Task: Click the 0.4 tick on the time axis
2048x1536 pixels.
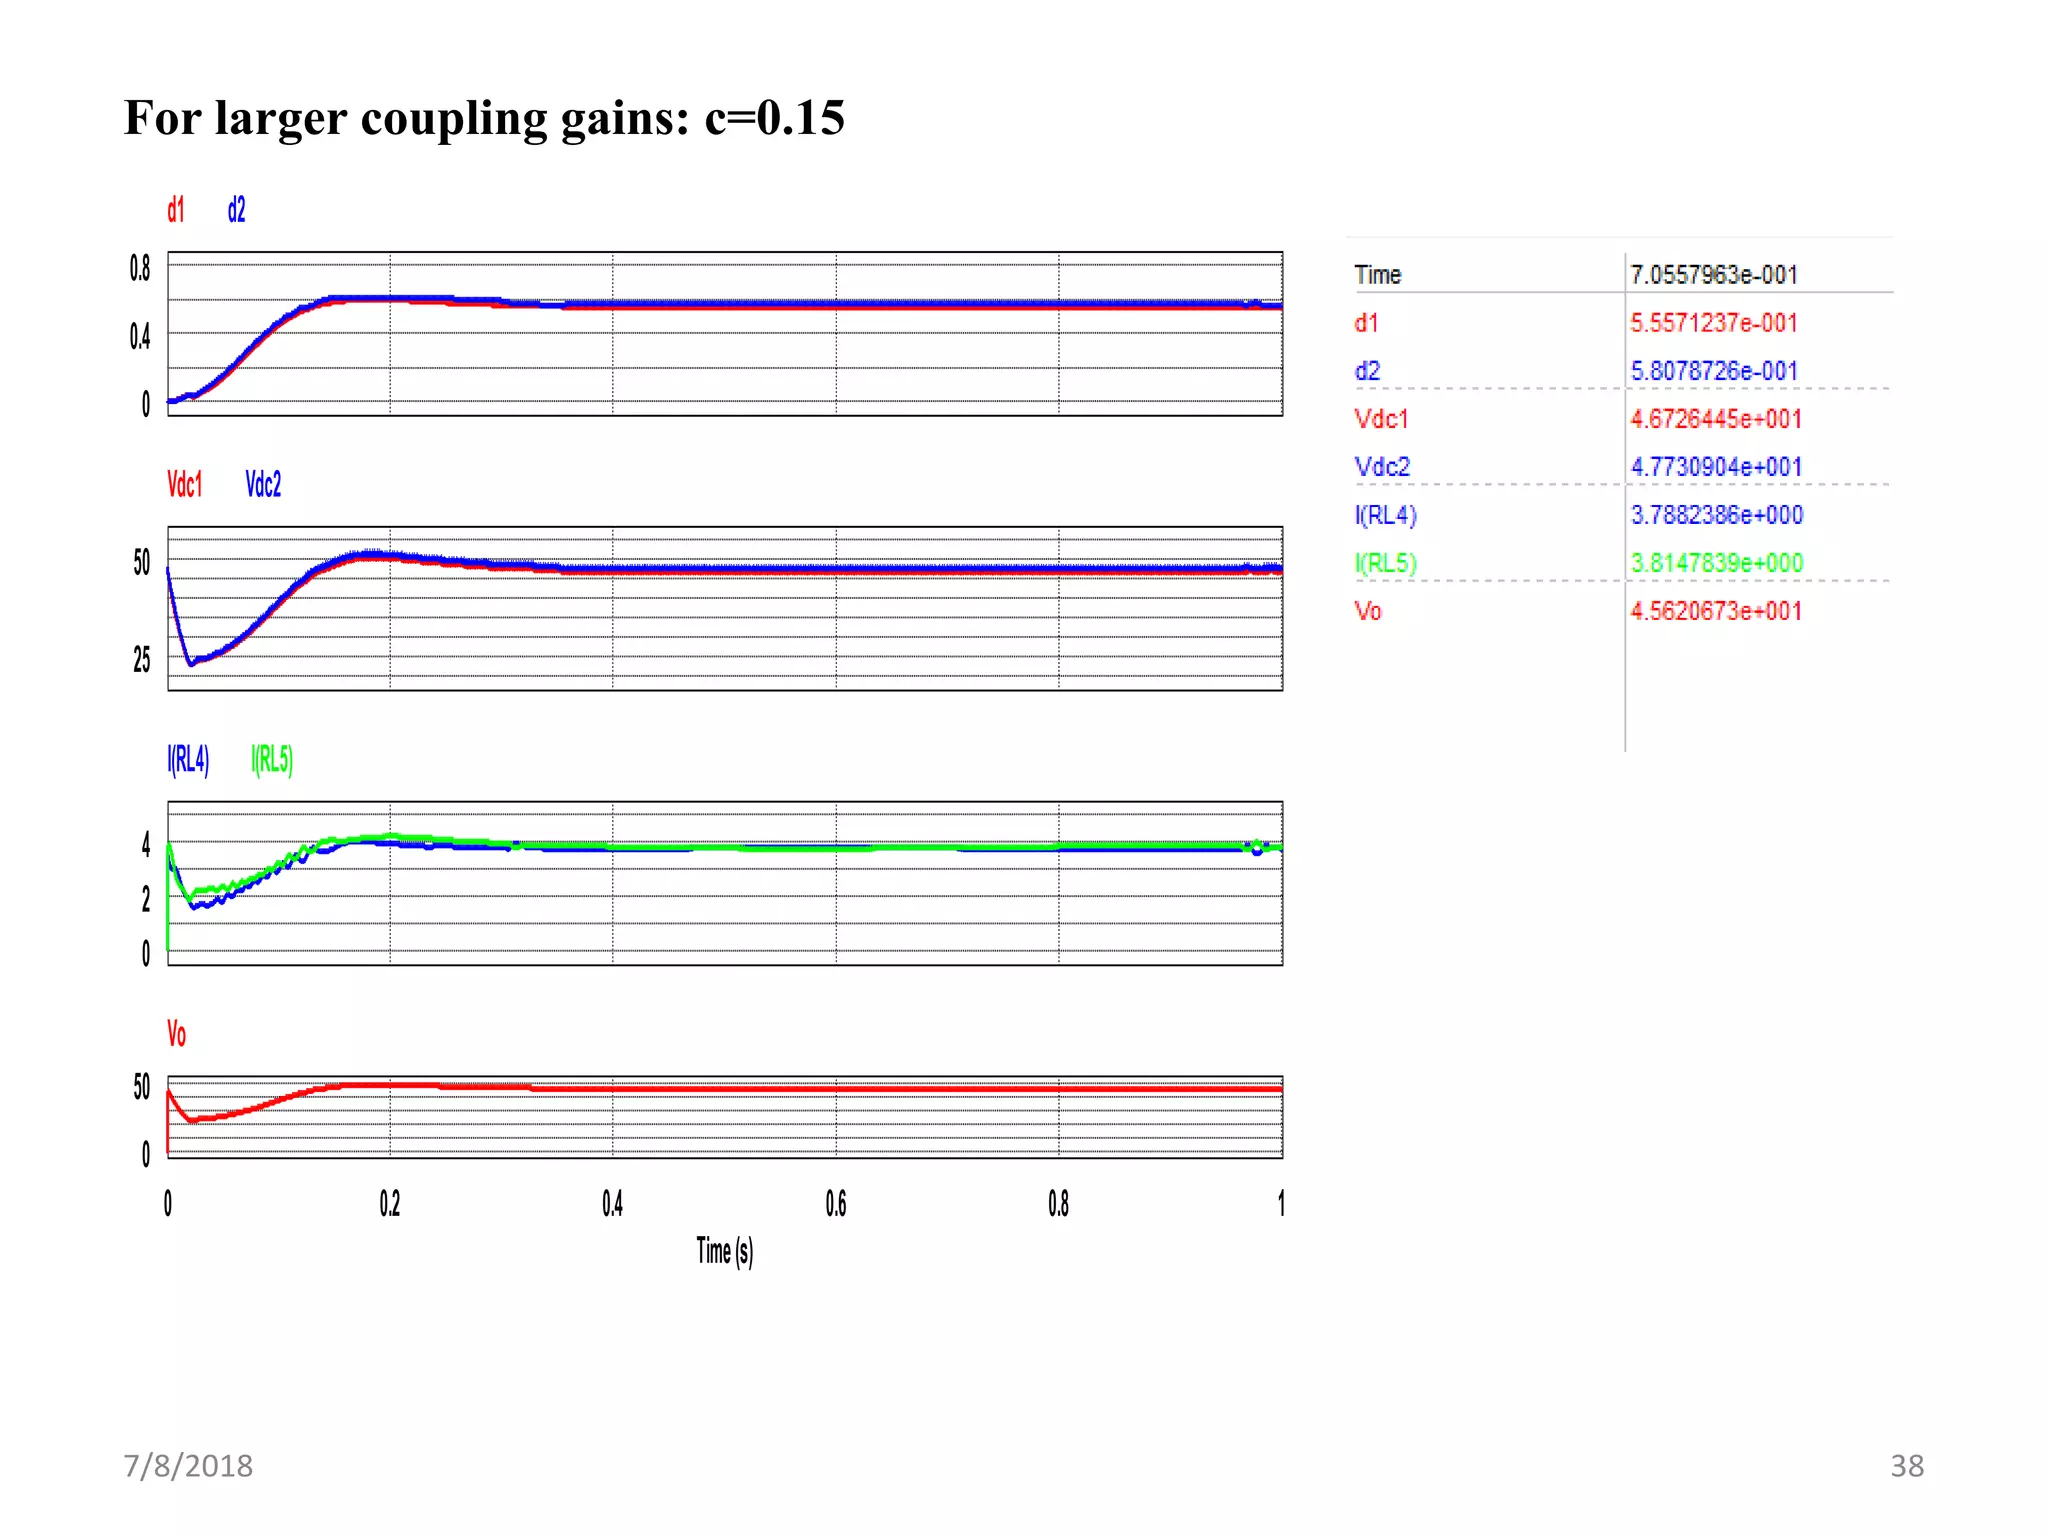Action: click(613, 1203)
